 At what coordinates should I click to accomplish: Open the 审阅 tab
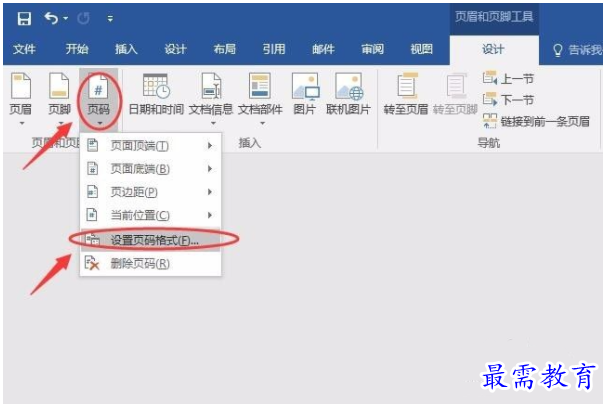click(x=372, y=49)
